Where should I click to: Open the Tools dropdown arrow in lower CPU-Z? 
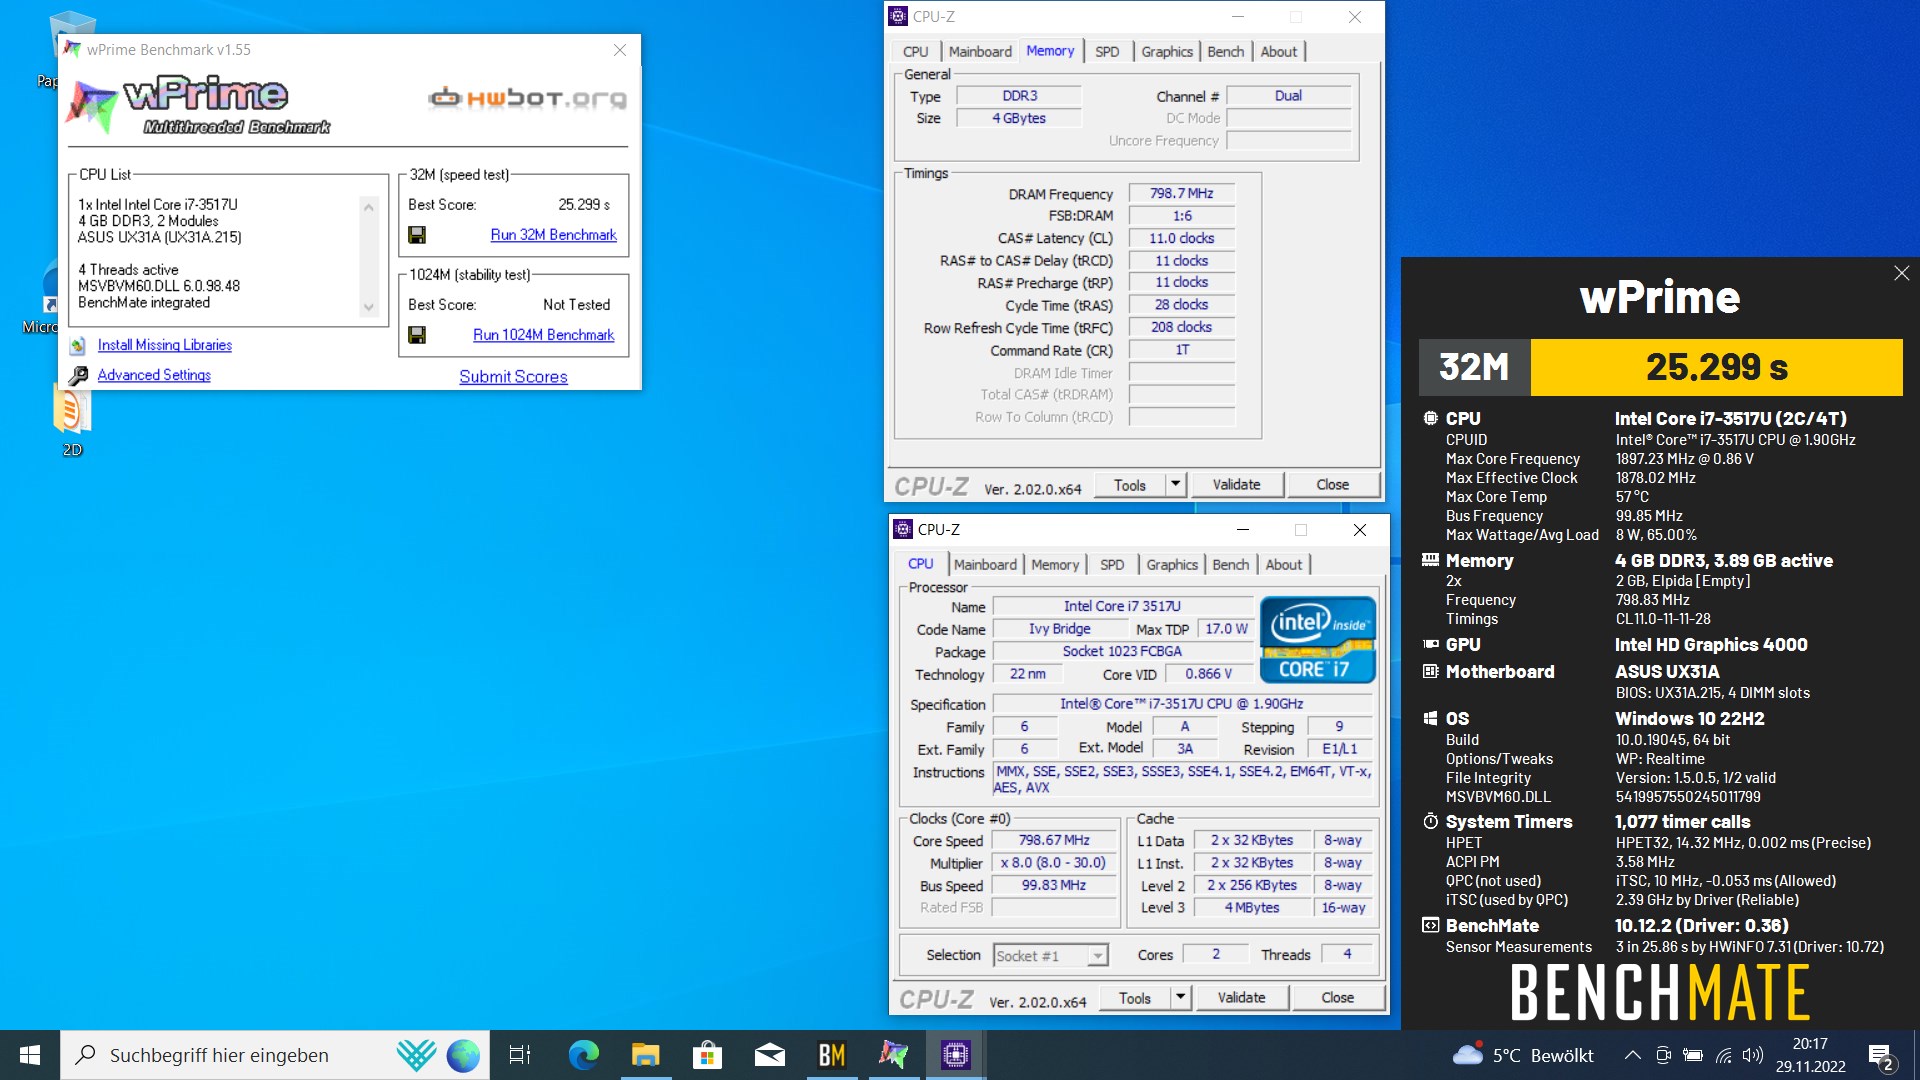[x=1181, y=998]
